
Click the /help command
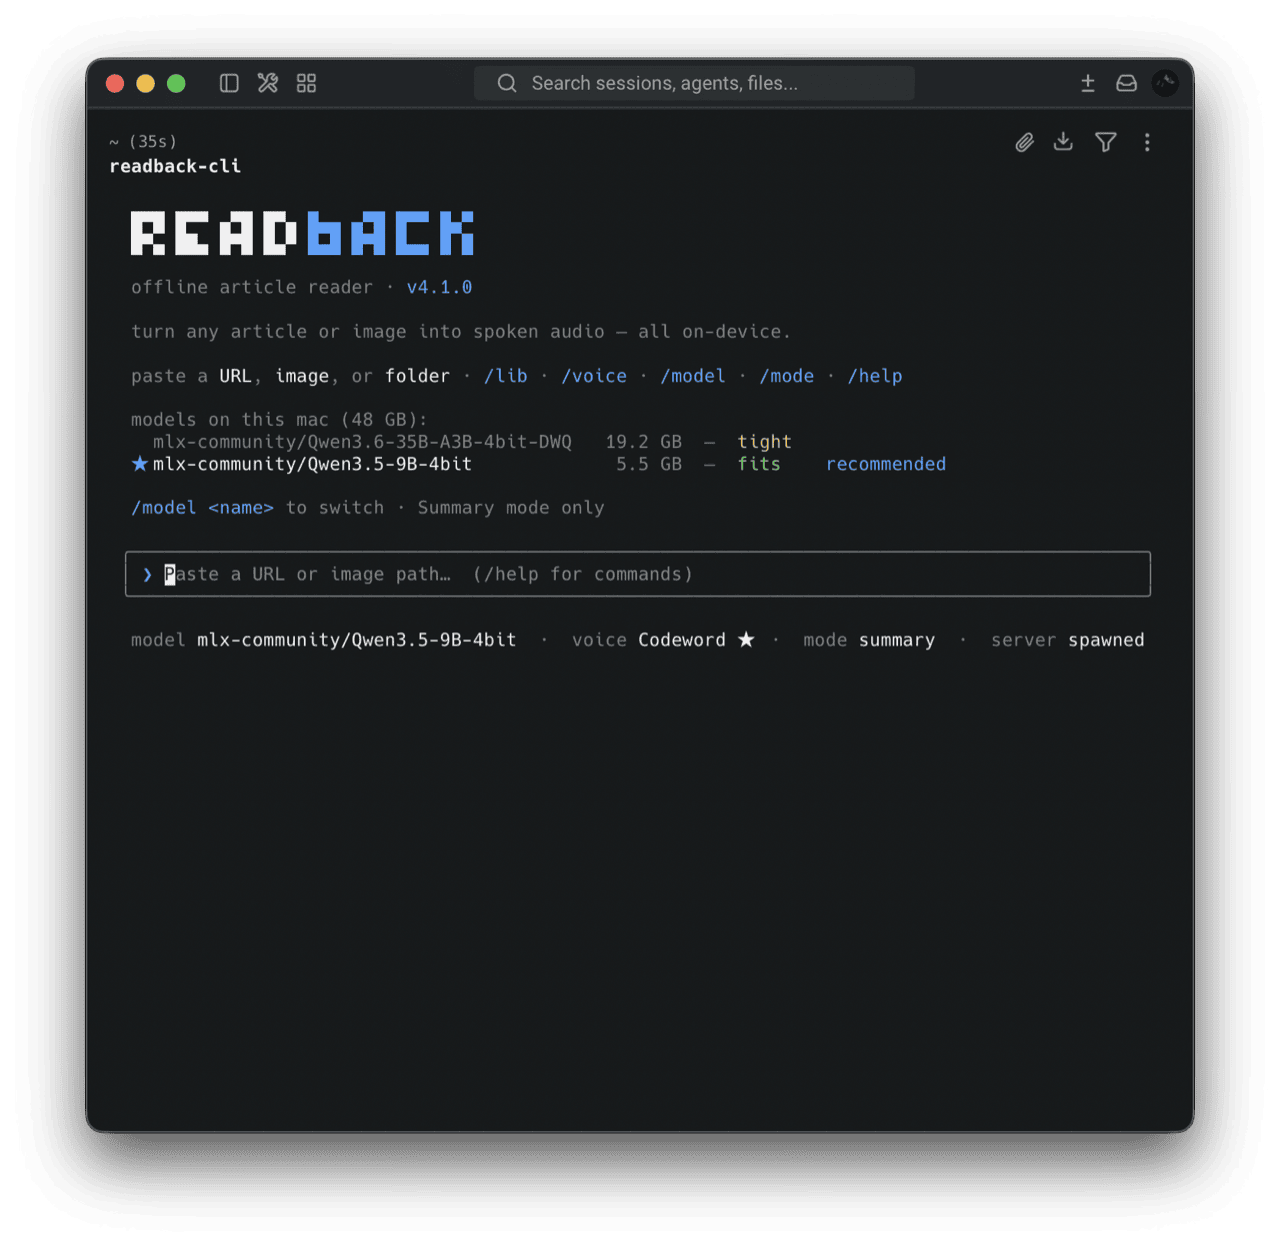(875, 376)
